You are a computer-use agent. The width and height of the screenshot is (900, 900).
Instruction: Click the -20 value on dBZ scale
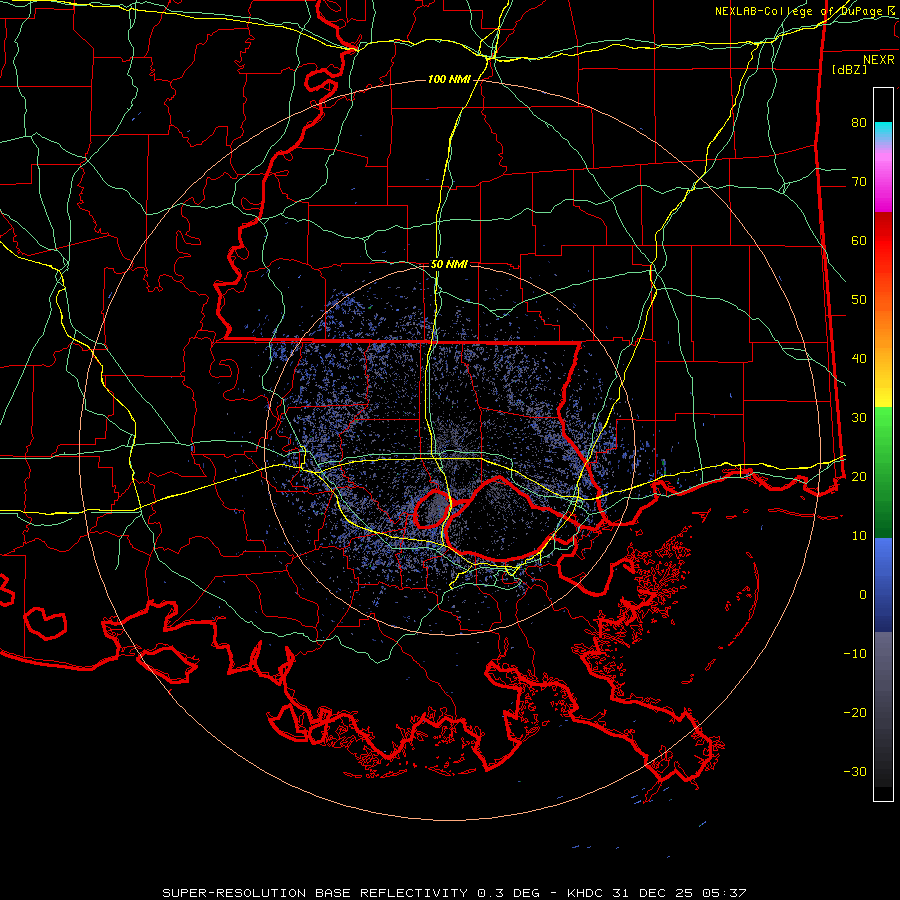(855, 713)
